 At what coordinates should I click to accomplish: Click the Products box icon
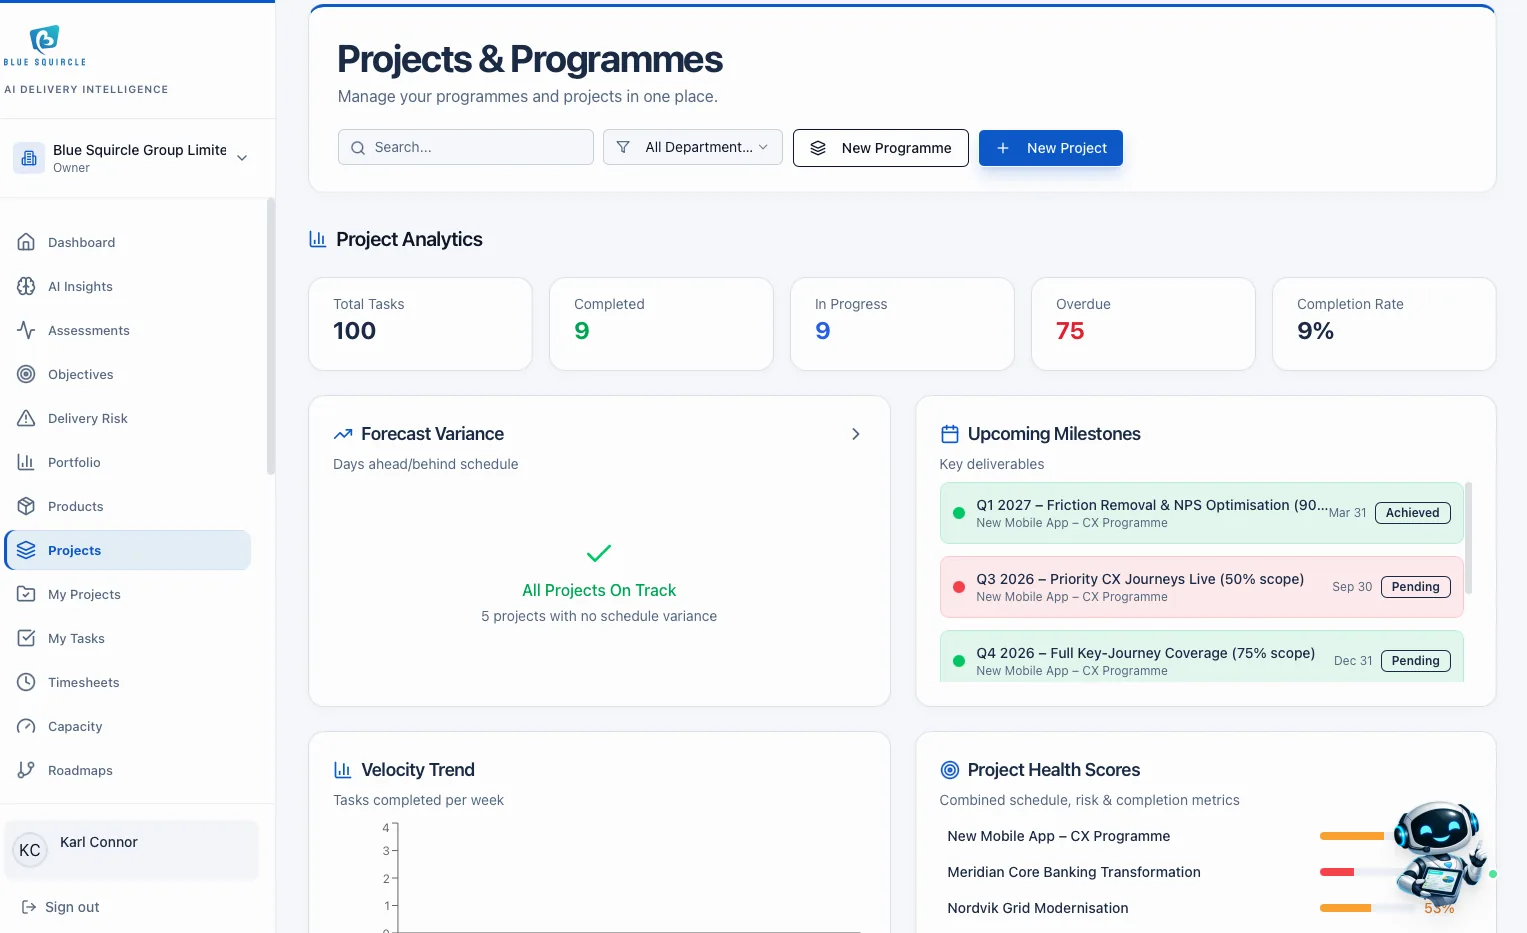(26, 506)
